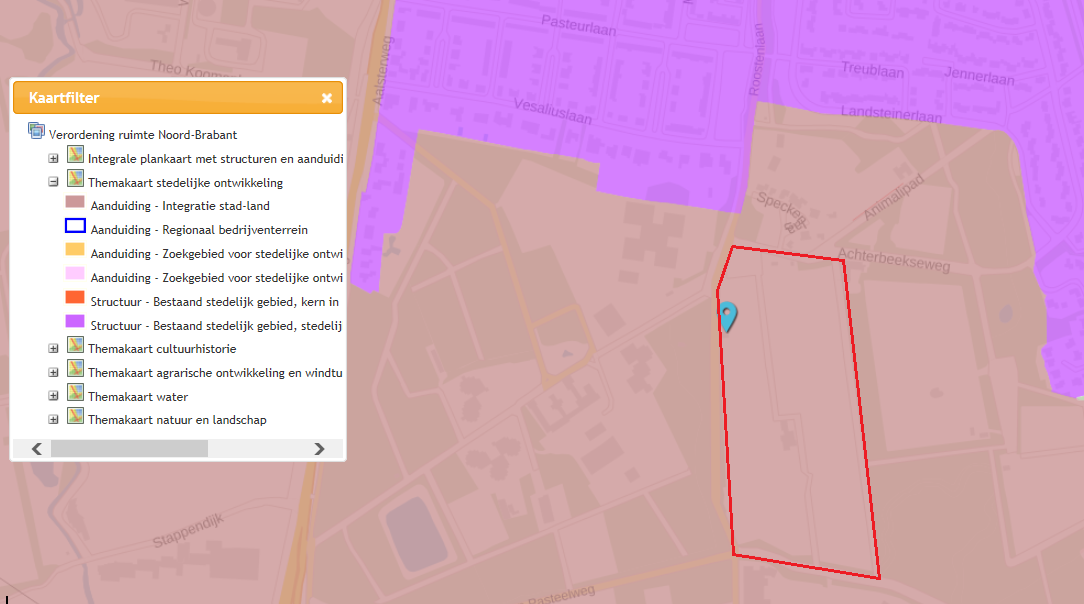Click the left arrow of the Kaartfilter scrollbar
Viewport: 1084px width, 604px height.
37,449
